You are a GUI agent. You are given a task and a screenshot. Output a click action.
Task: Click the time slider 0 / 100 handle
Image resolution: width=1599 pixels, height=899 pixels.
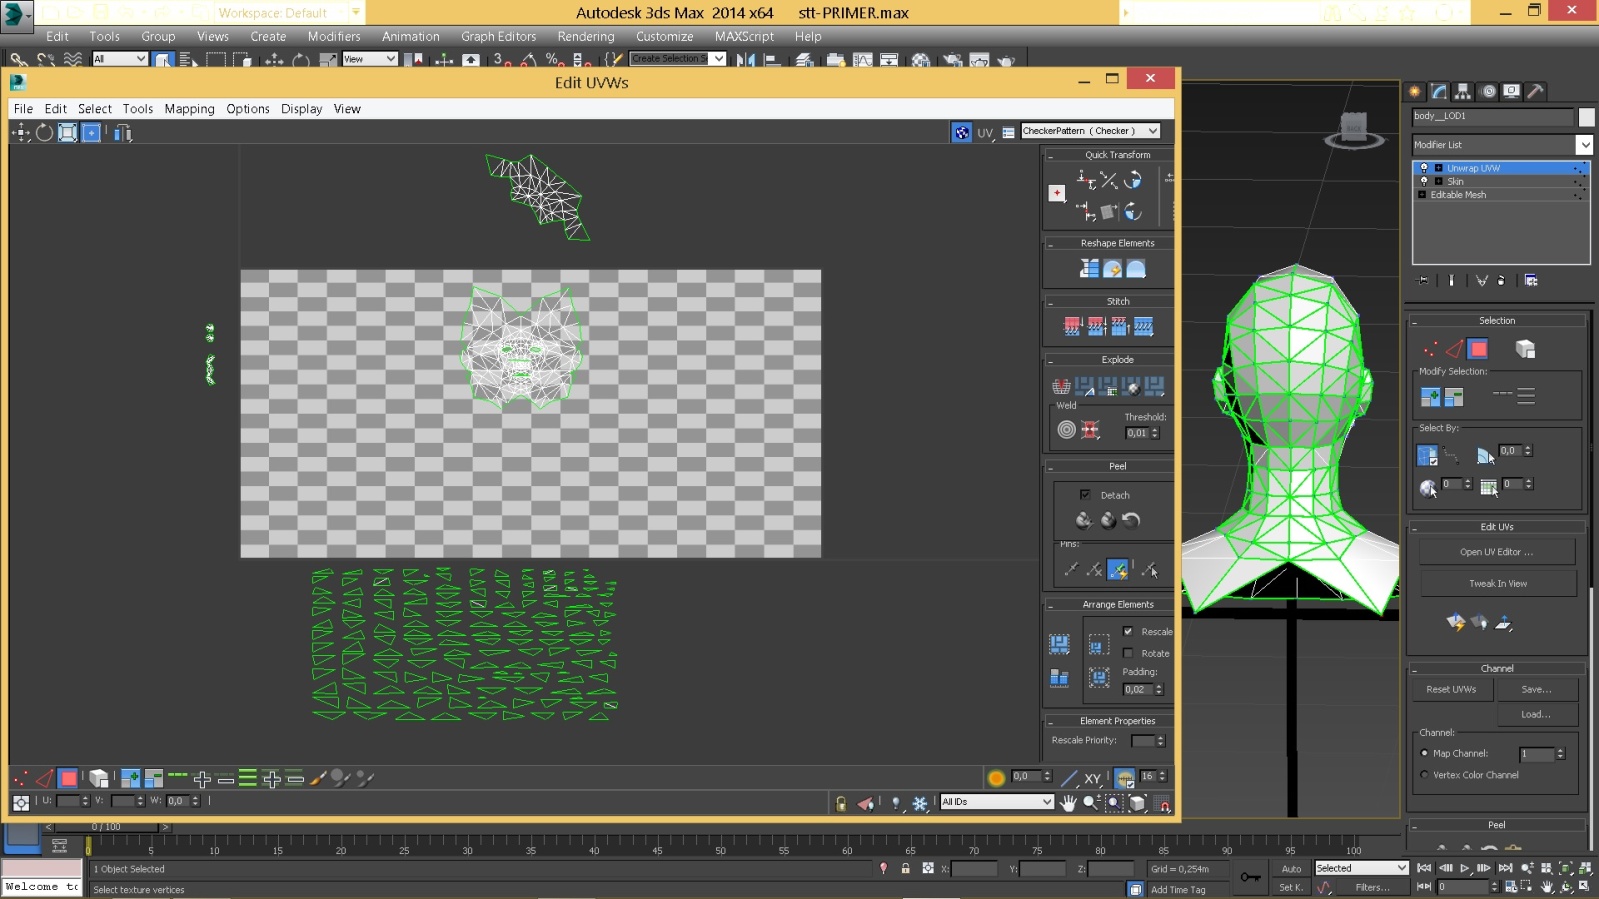coord(106,827)
